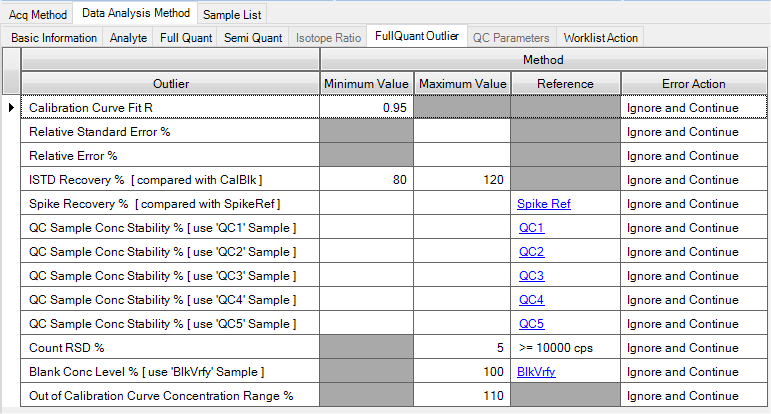Click Relative Standard Error % maximum value cell
The image size is (771, 414).
point(462,132)
